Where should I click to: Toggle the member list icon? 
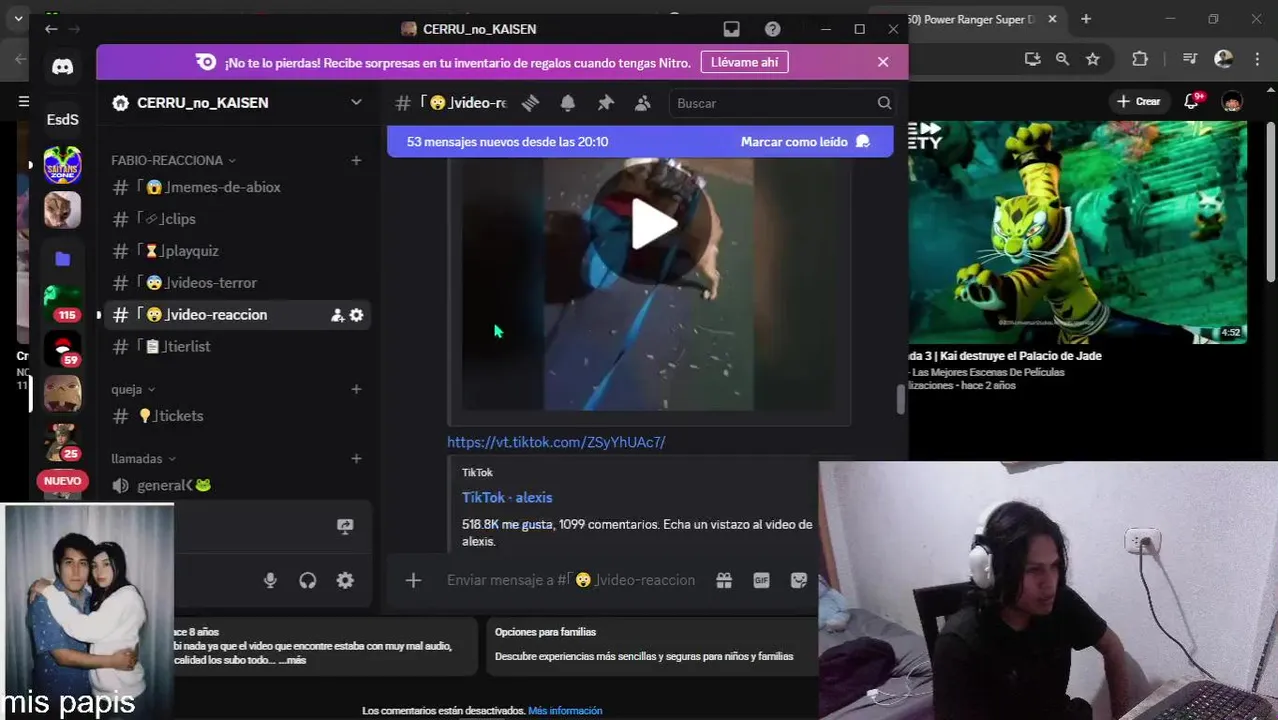(642, 103)
